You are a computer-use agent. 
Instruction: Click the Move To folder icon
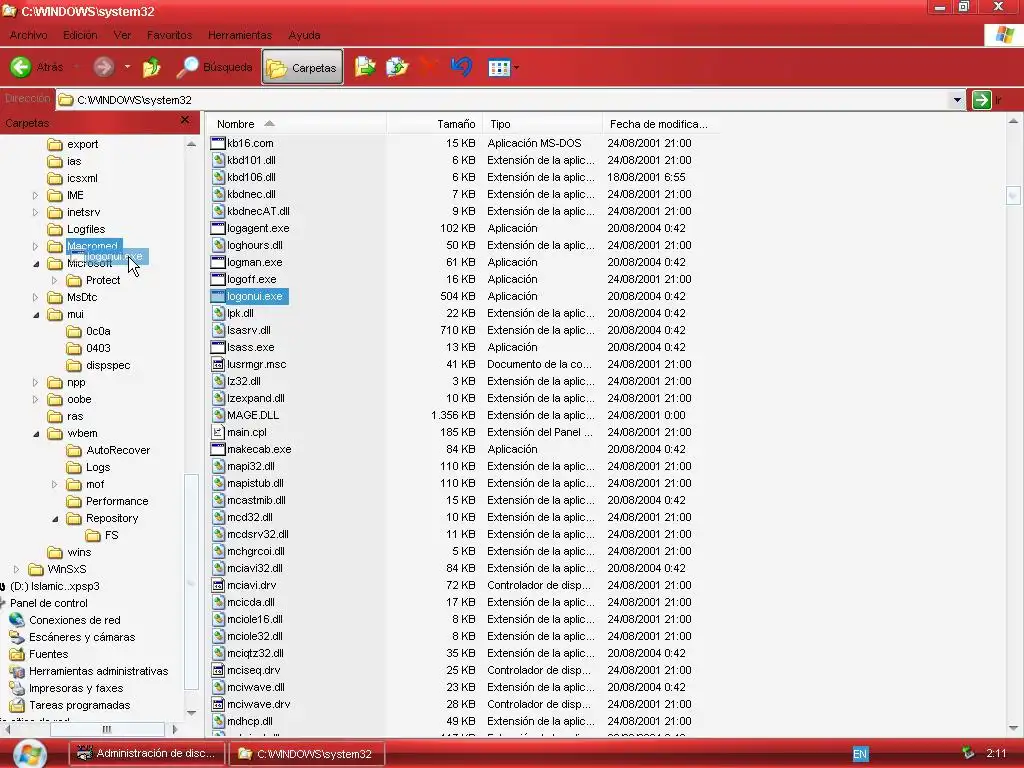pyautogui.click(x=365, y=67)
